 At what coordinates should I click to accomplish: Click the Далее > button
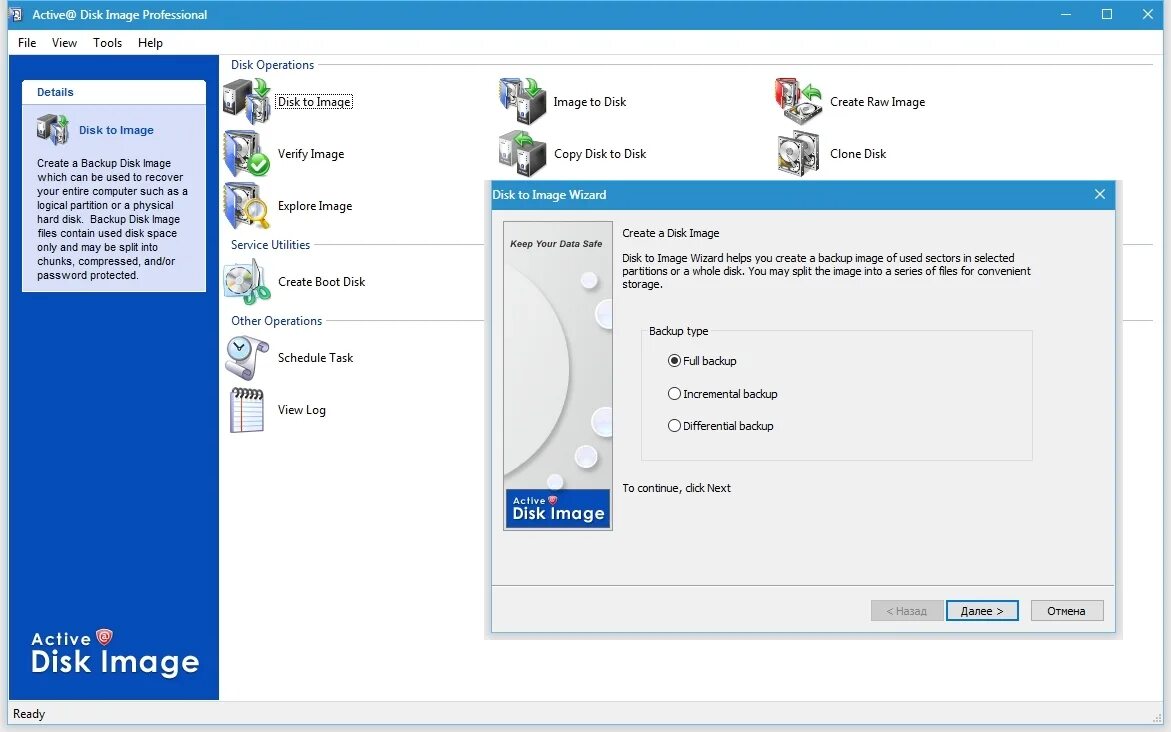pos(982,611)
